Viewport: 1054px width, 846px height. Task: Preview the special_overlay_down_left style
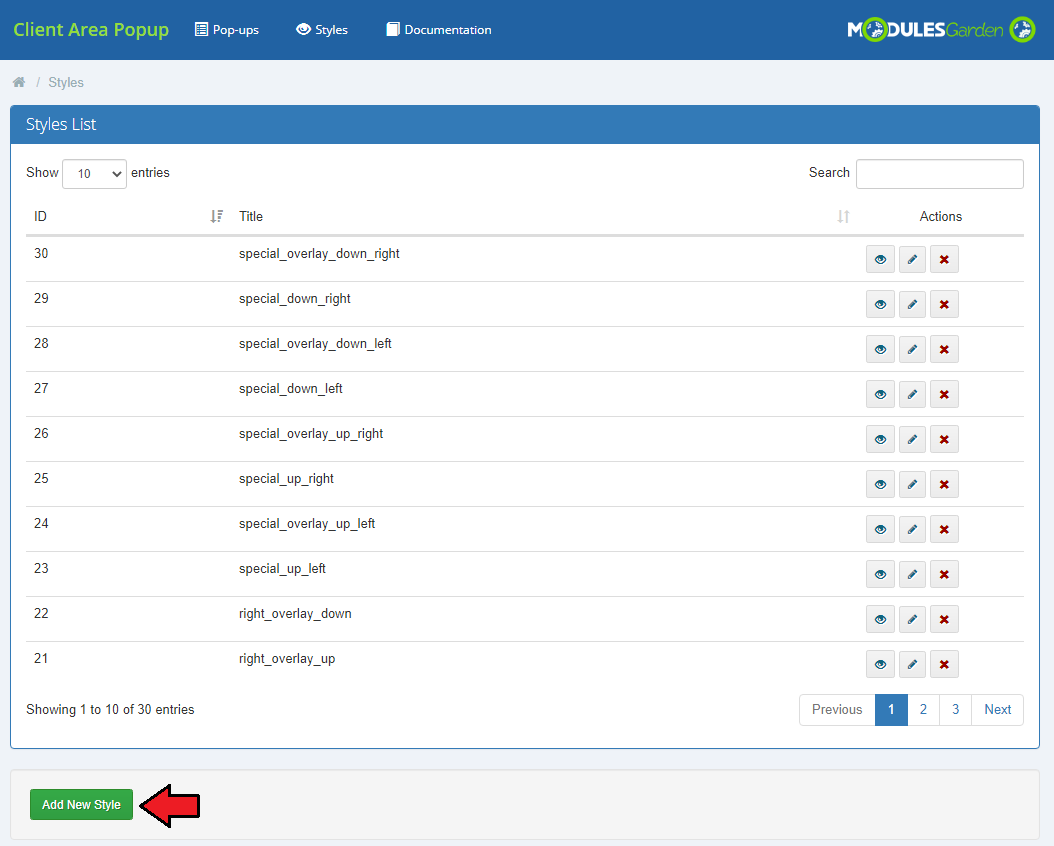point(880,349)
